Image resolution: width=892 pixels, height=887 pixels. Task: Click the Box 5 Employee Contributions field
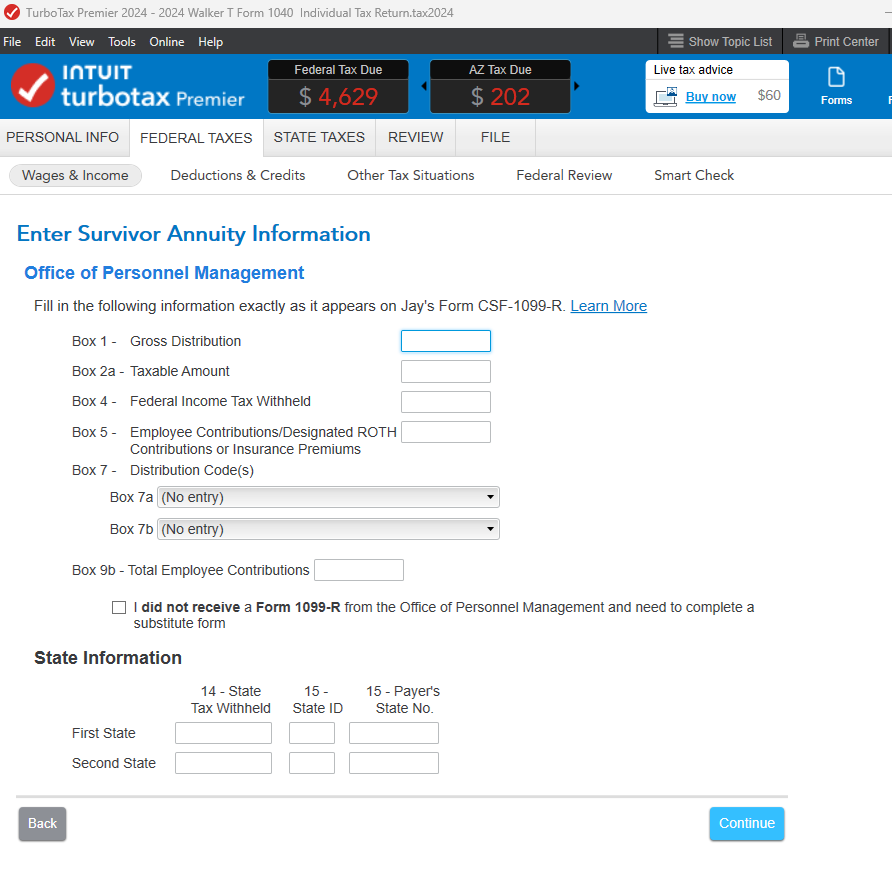click(446, 432)
